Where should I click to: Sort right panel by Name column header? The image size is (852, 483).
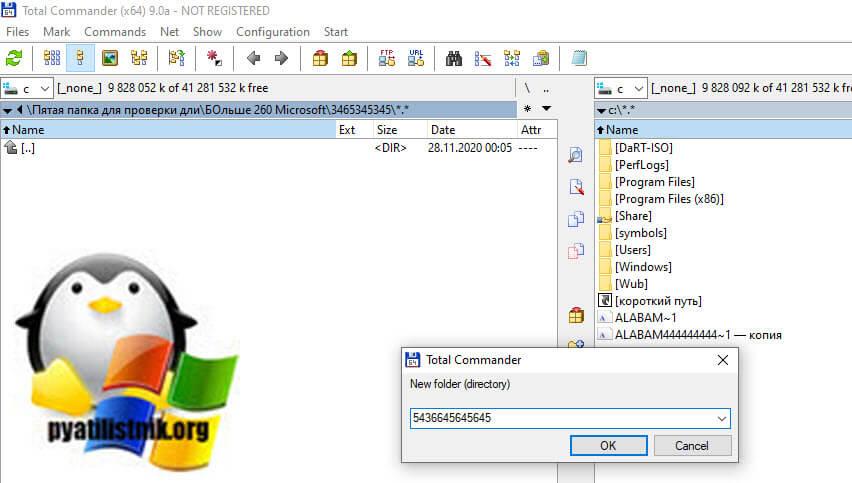[723, 130]
